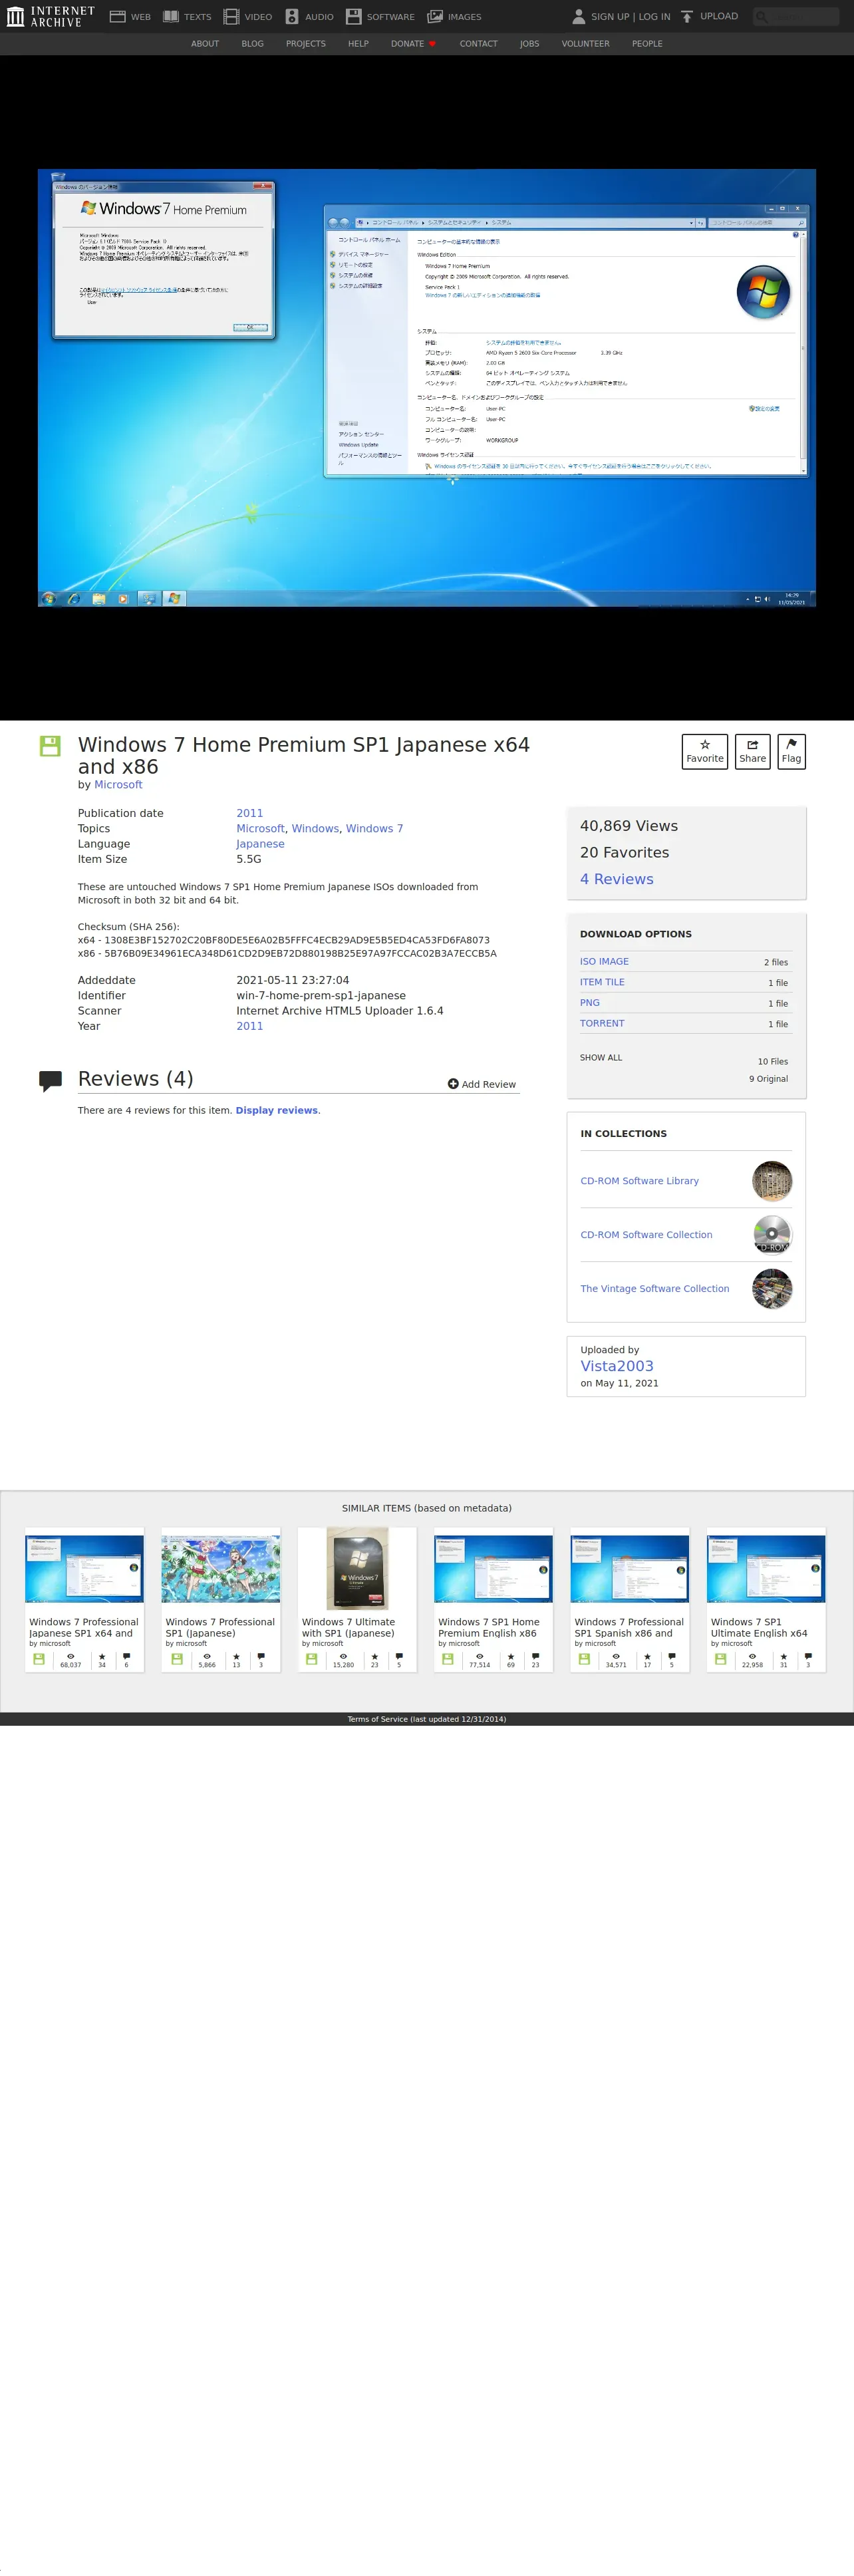Open the SIGN UP link
This screenshot has width=854, height=2576.
(x=610, y=17)
